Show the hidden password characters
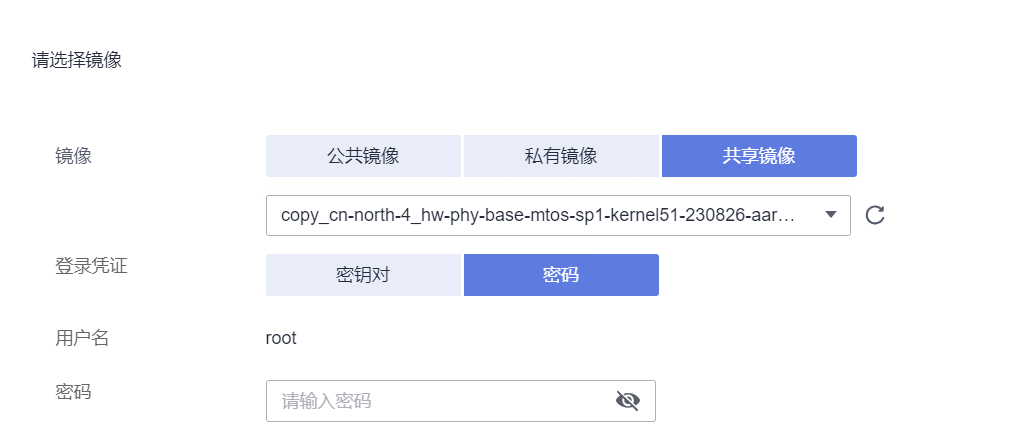 click(628, 400)
